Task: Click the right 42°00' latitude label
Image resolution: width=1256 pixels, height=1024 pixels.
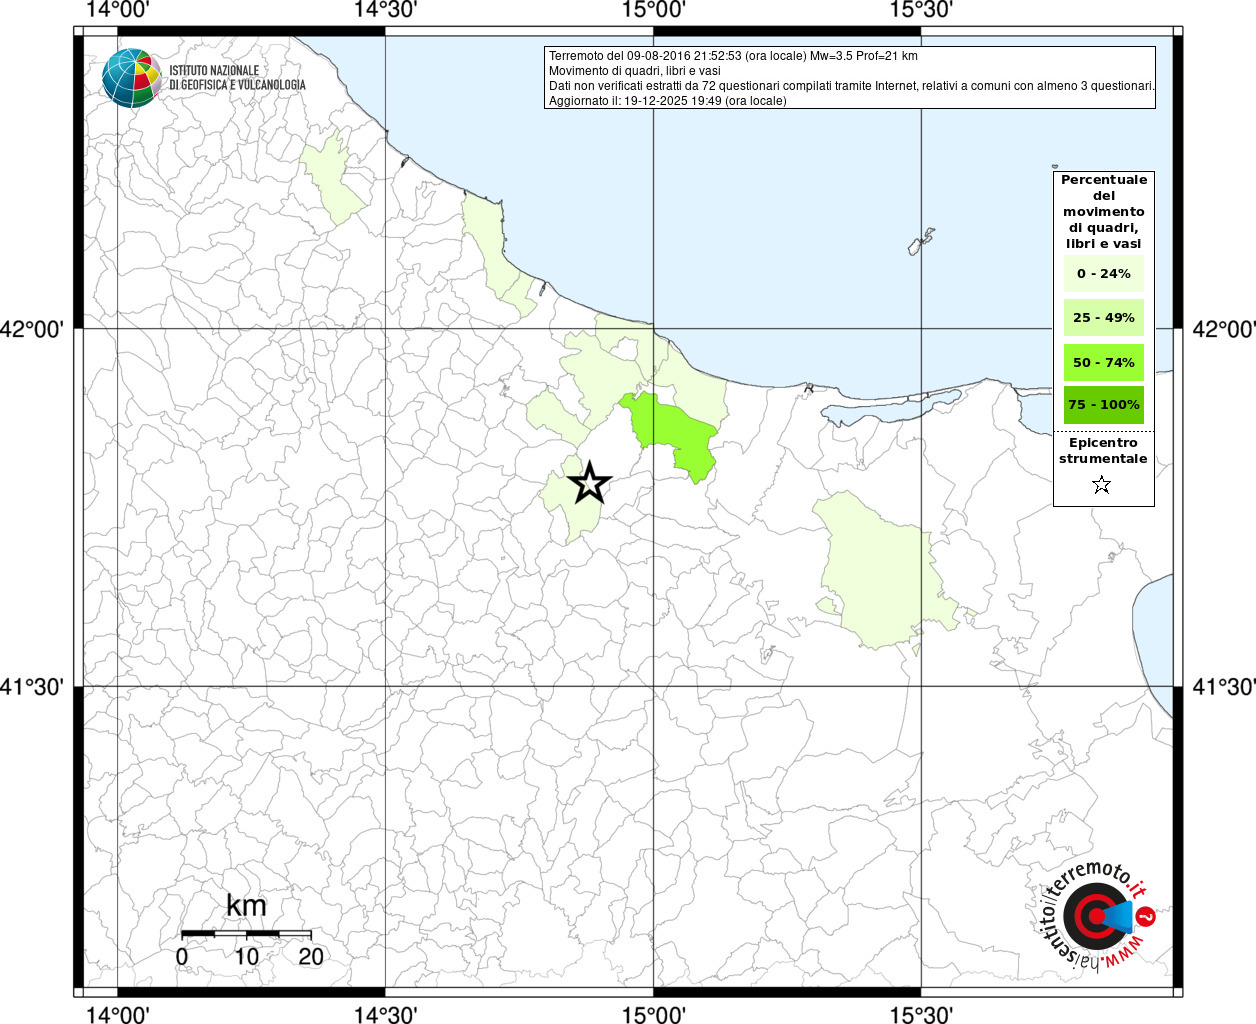Action: (1224, 329)
